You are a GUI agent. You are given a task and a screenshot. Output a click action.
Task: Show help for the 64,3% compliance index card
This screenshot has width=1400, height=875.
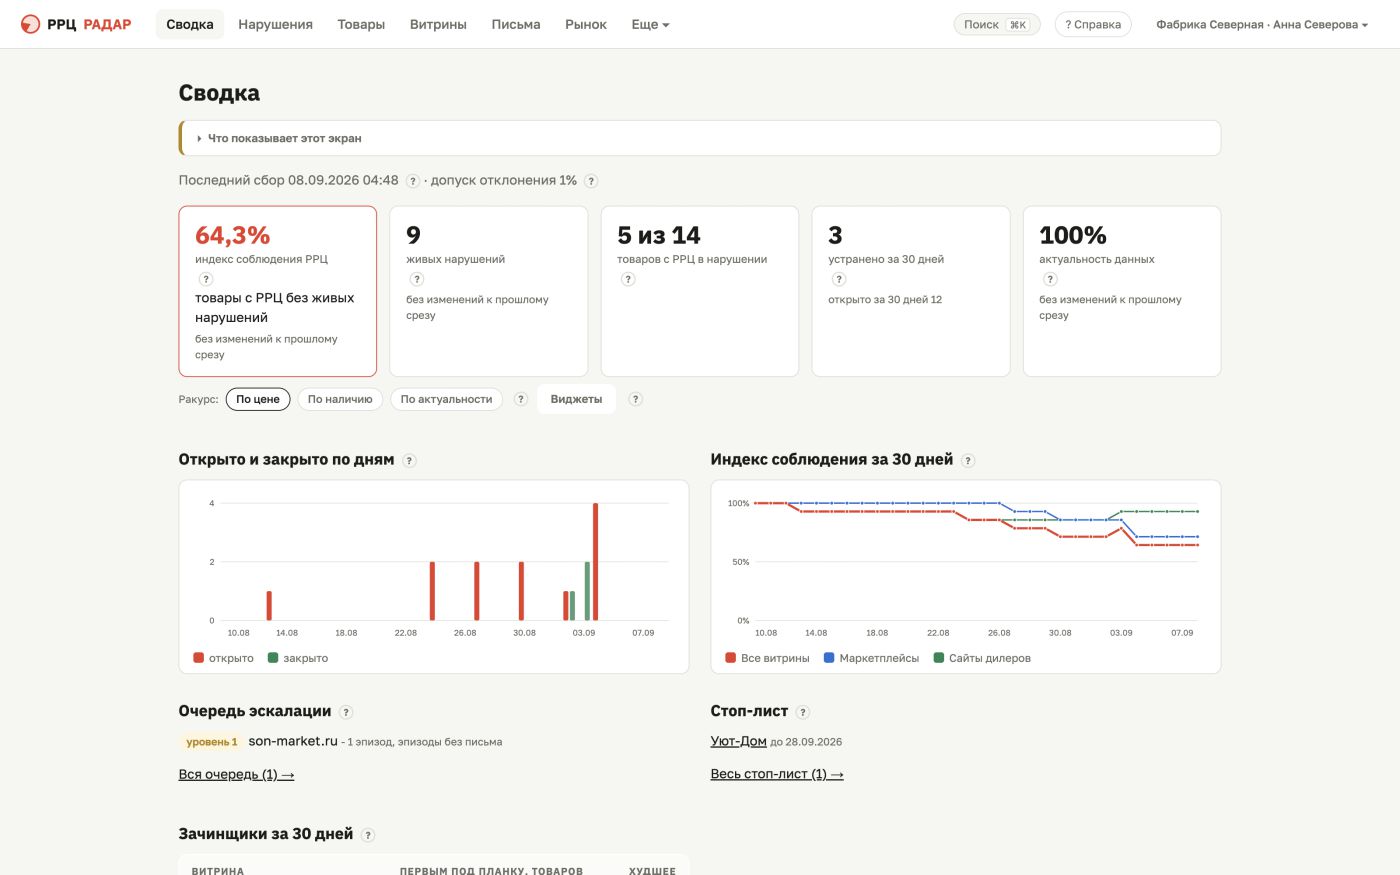click(x=206, y=279)
